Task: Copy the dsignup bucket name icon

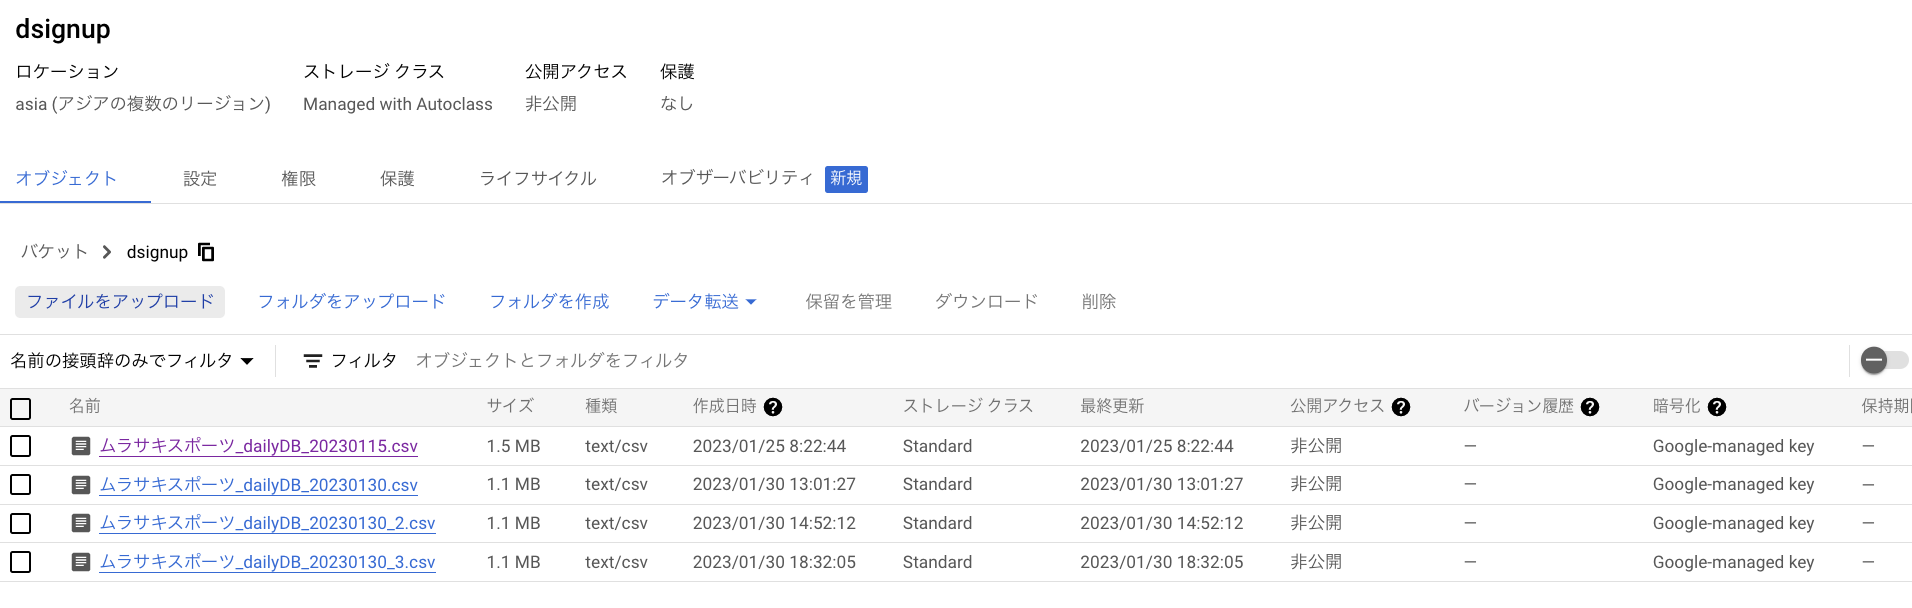Action: (206, 252)
